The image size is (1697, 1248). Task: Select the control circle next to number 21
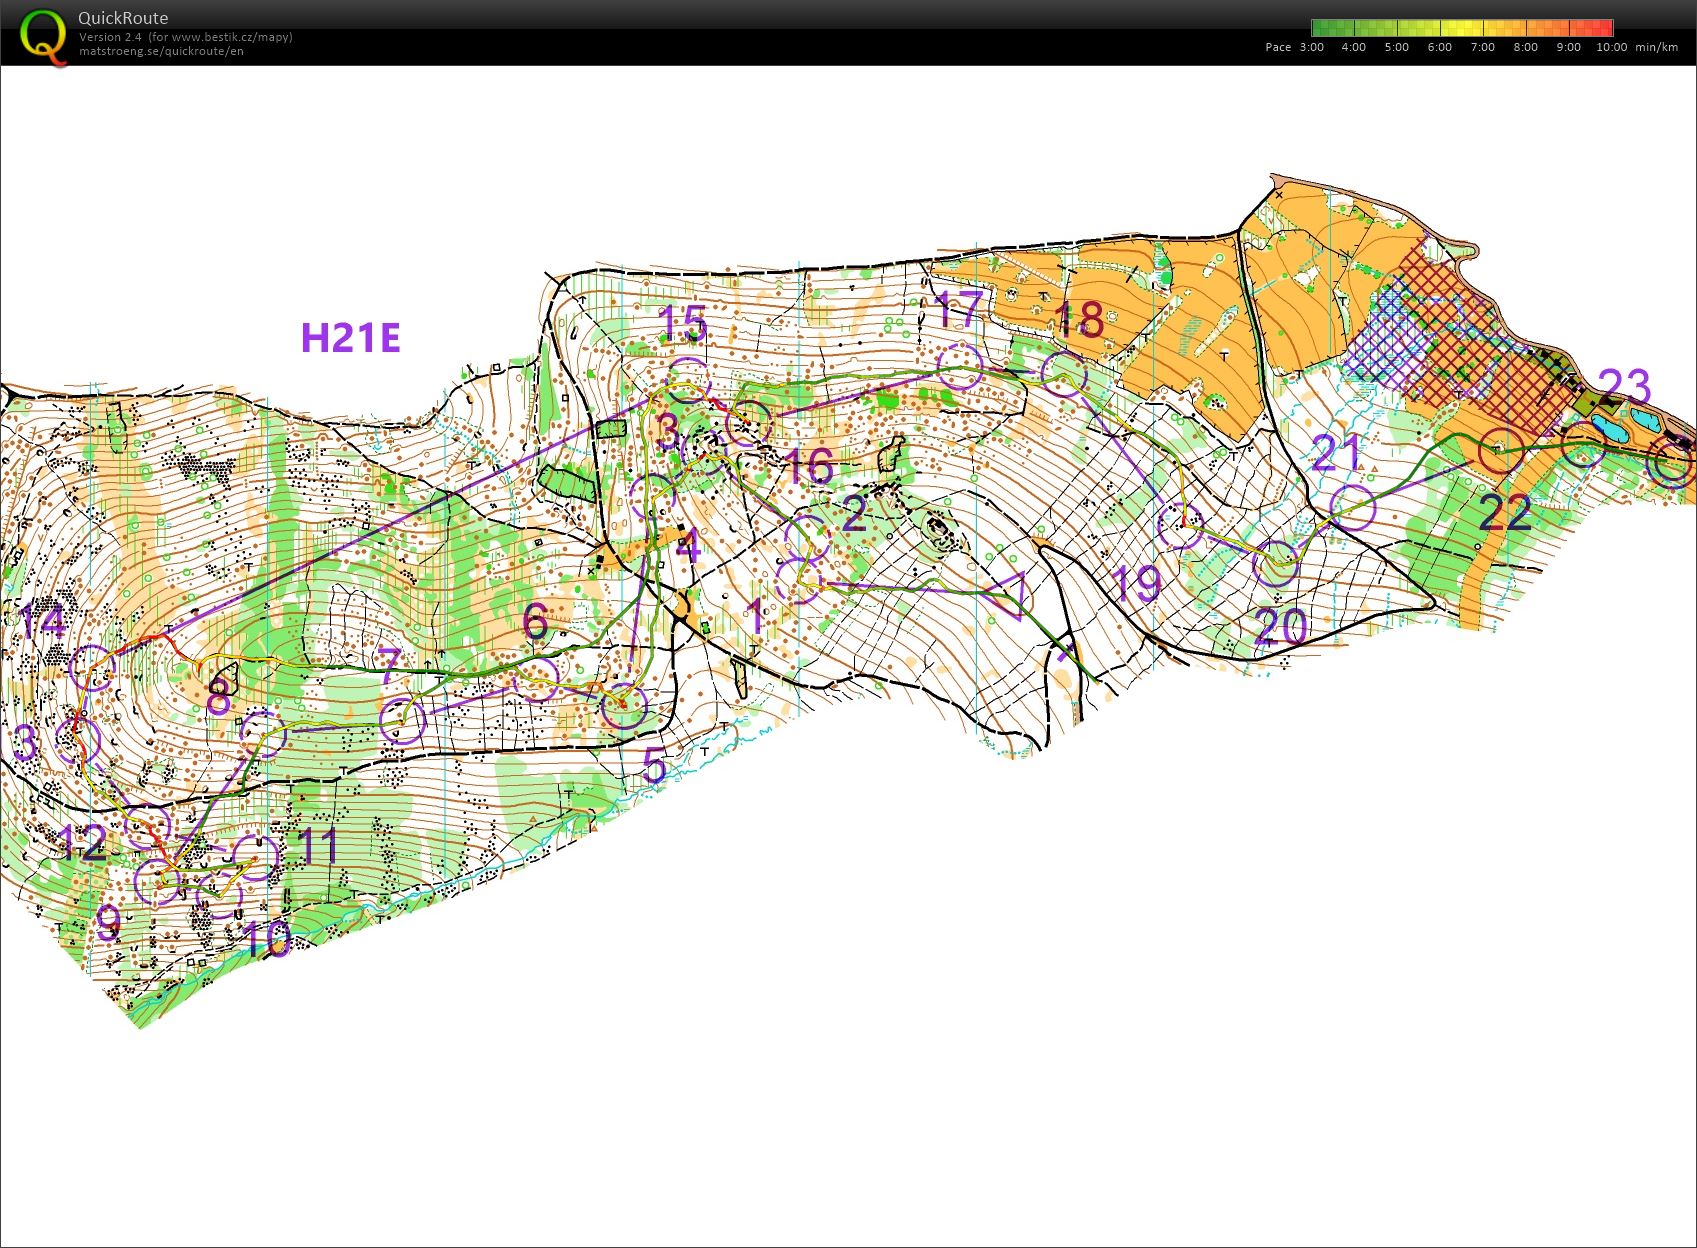pyautogui.click(x=1353, y=507)
